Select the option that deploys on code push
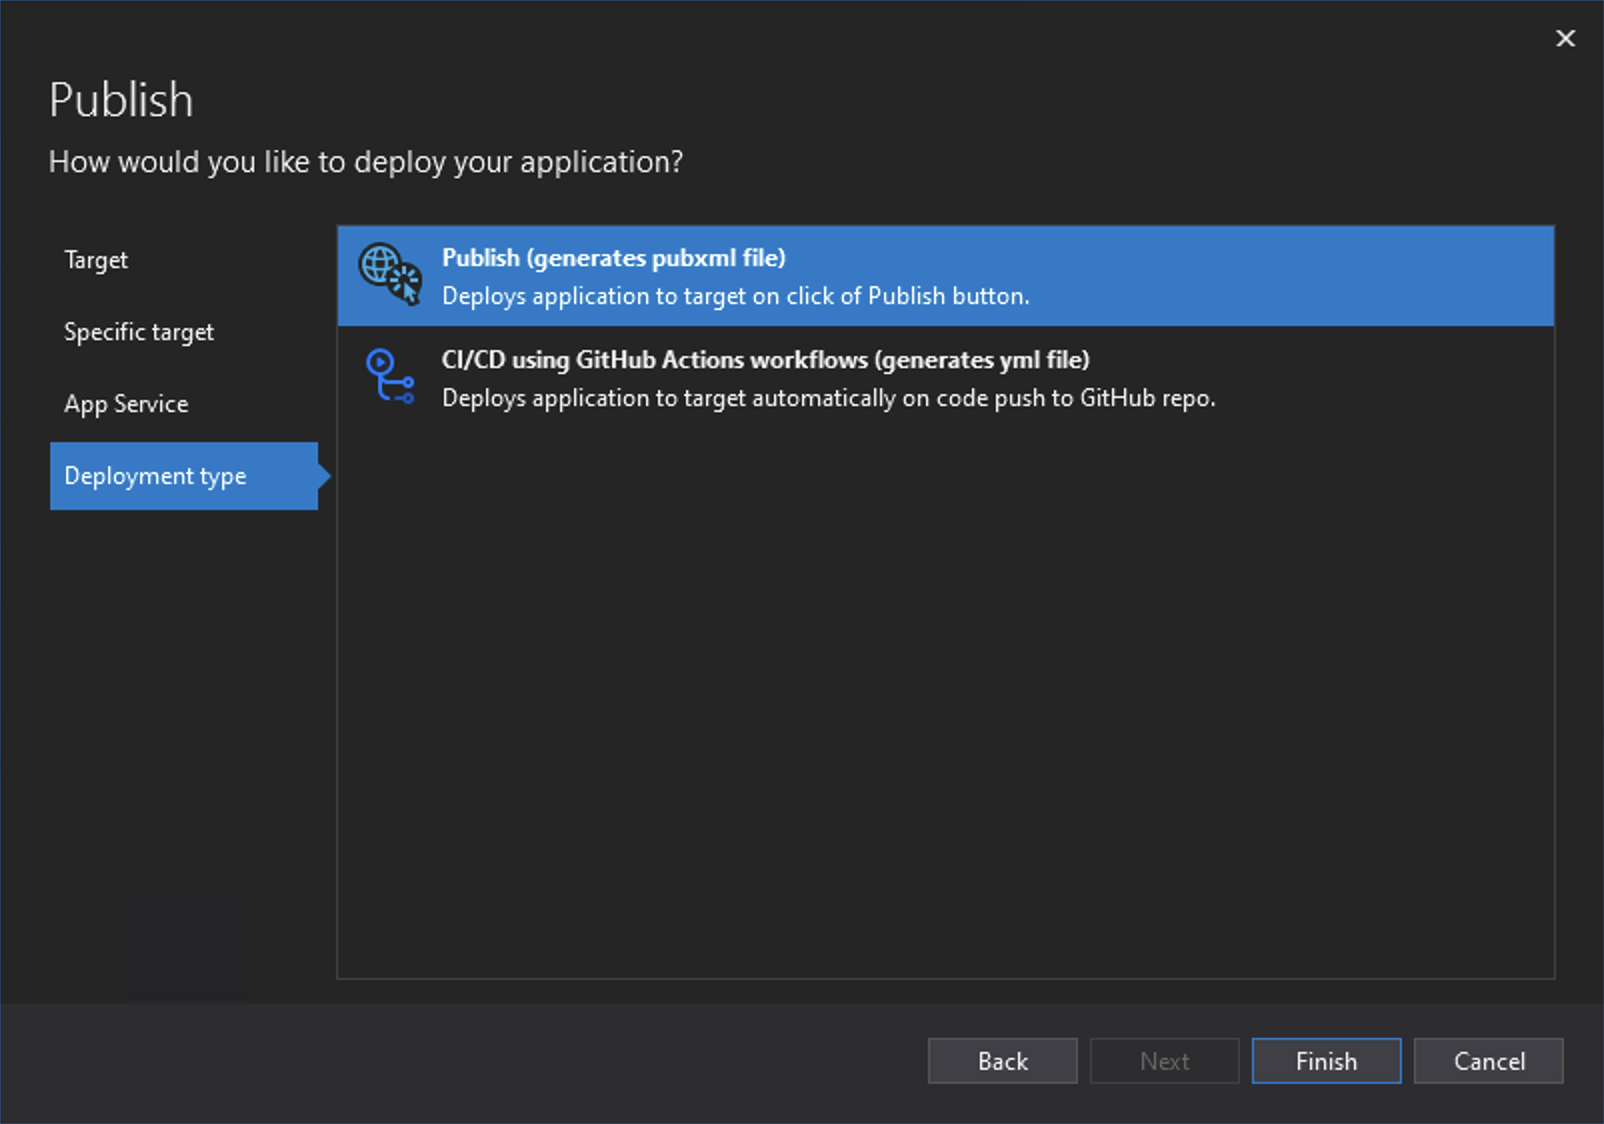This screenshot has width=1604, height=1124. click(828, 397)
